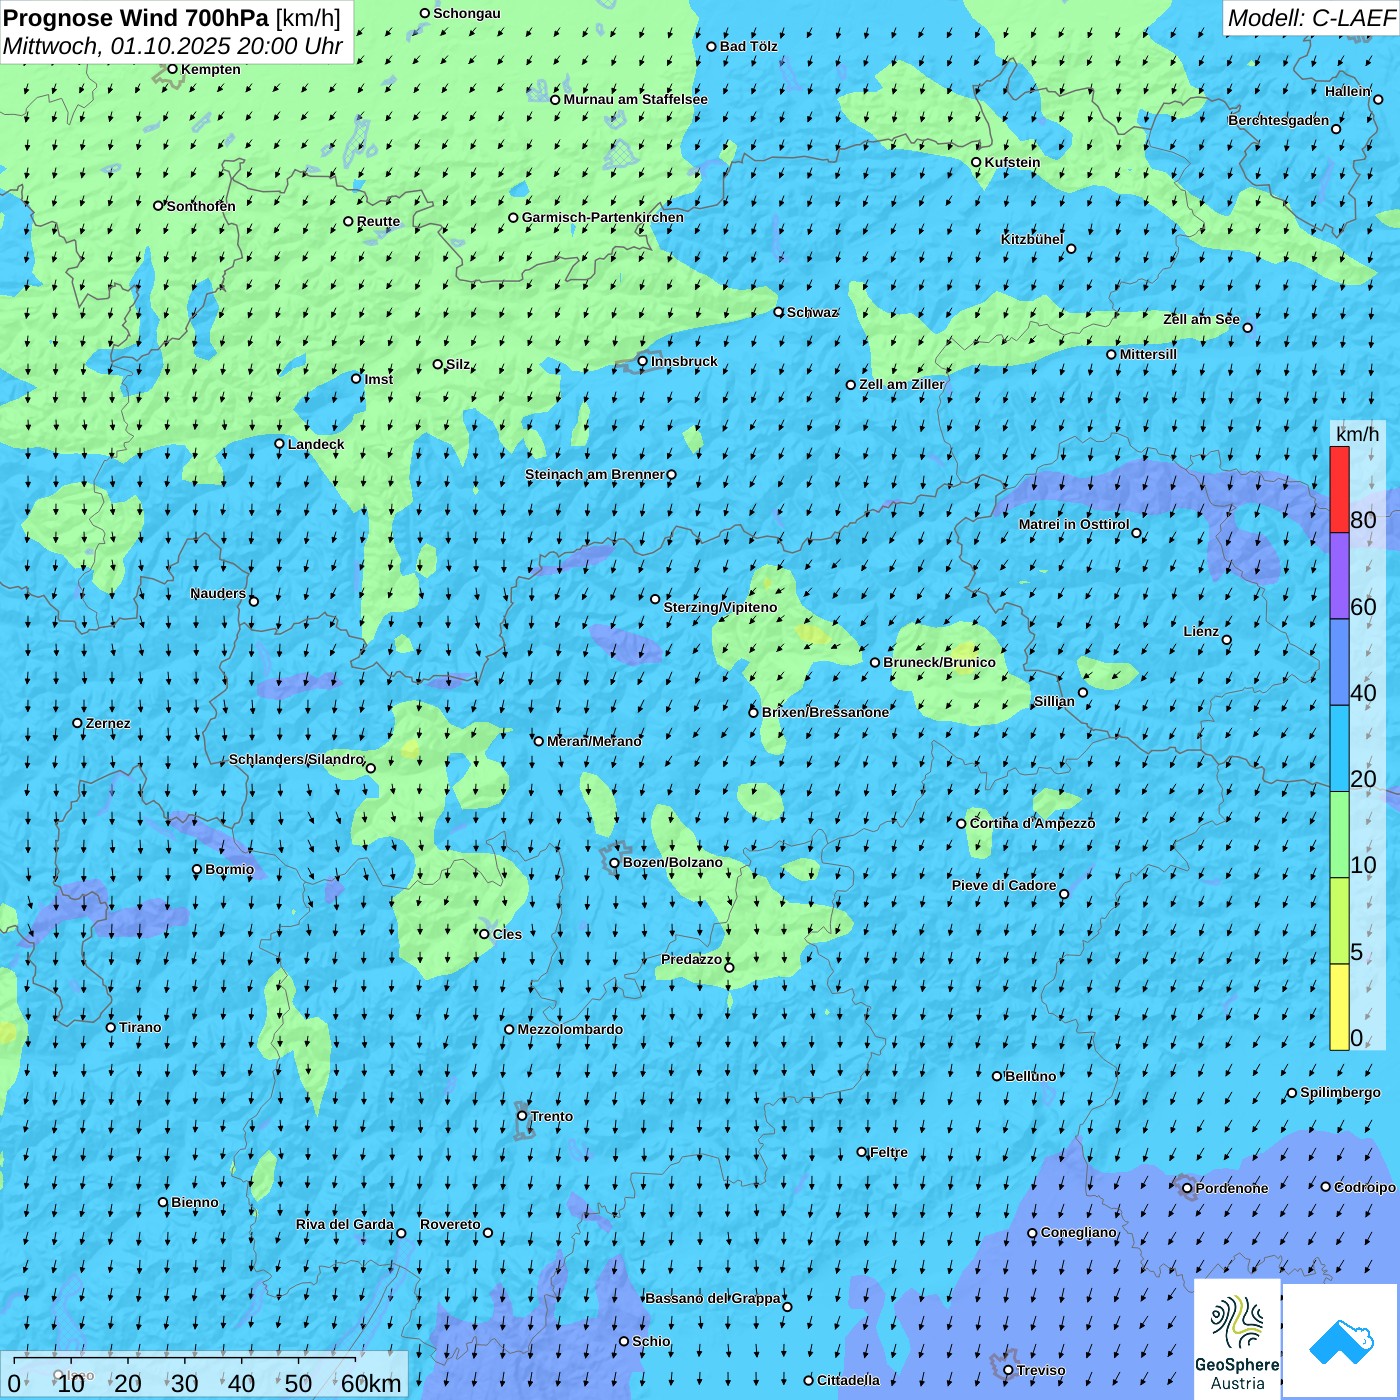
Task: Click the 'Codroipo' label
Action: pos(1365,1187)
